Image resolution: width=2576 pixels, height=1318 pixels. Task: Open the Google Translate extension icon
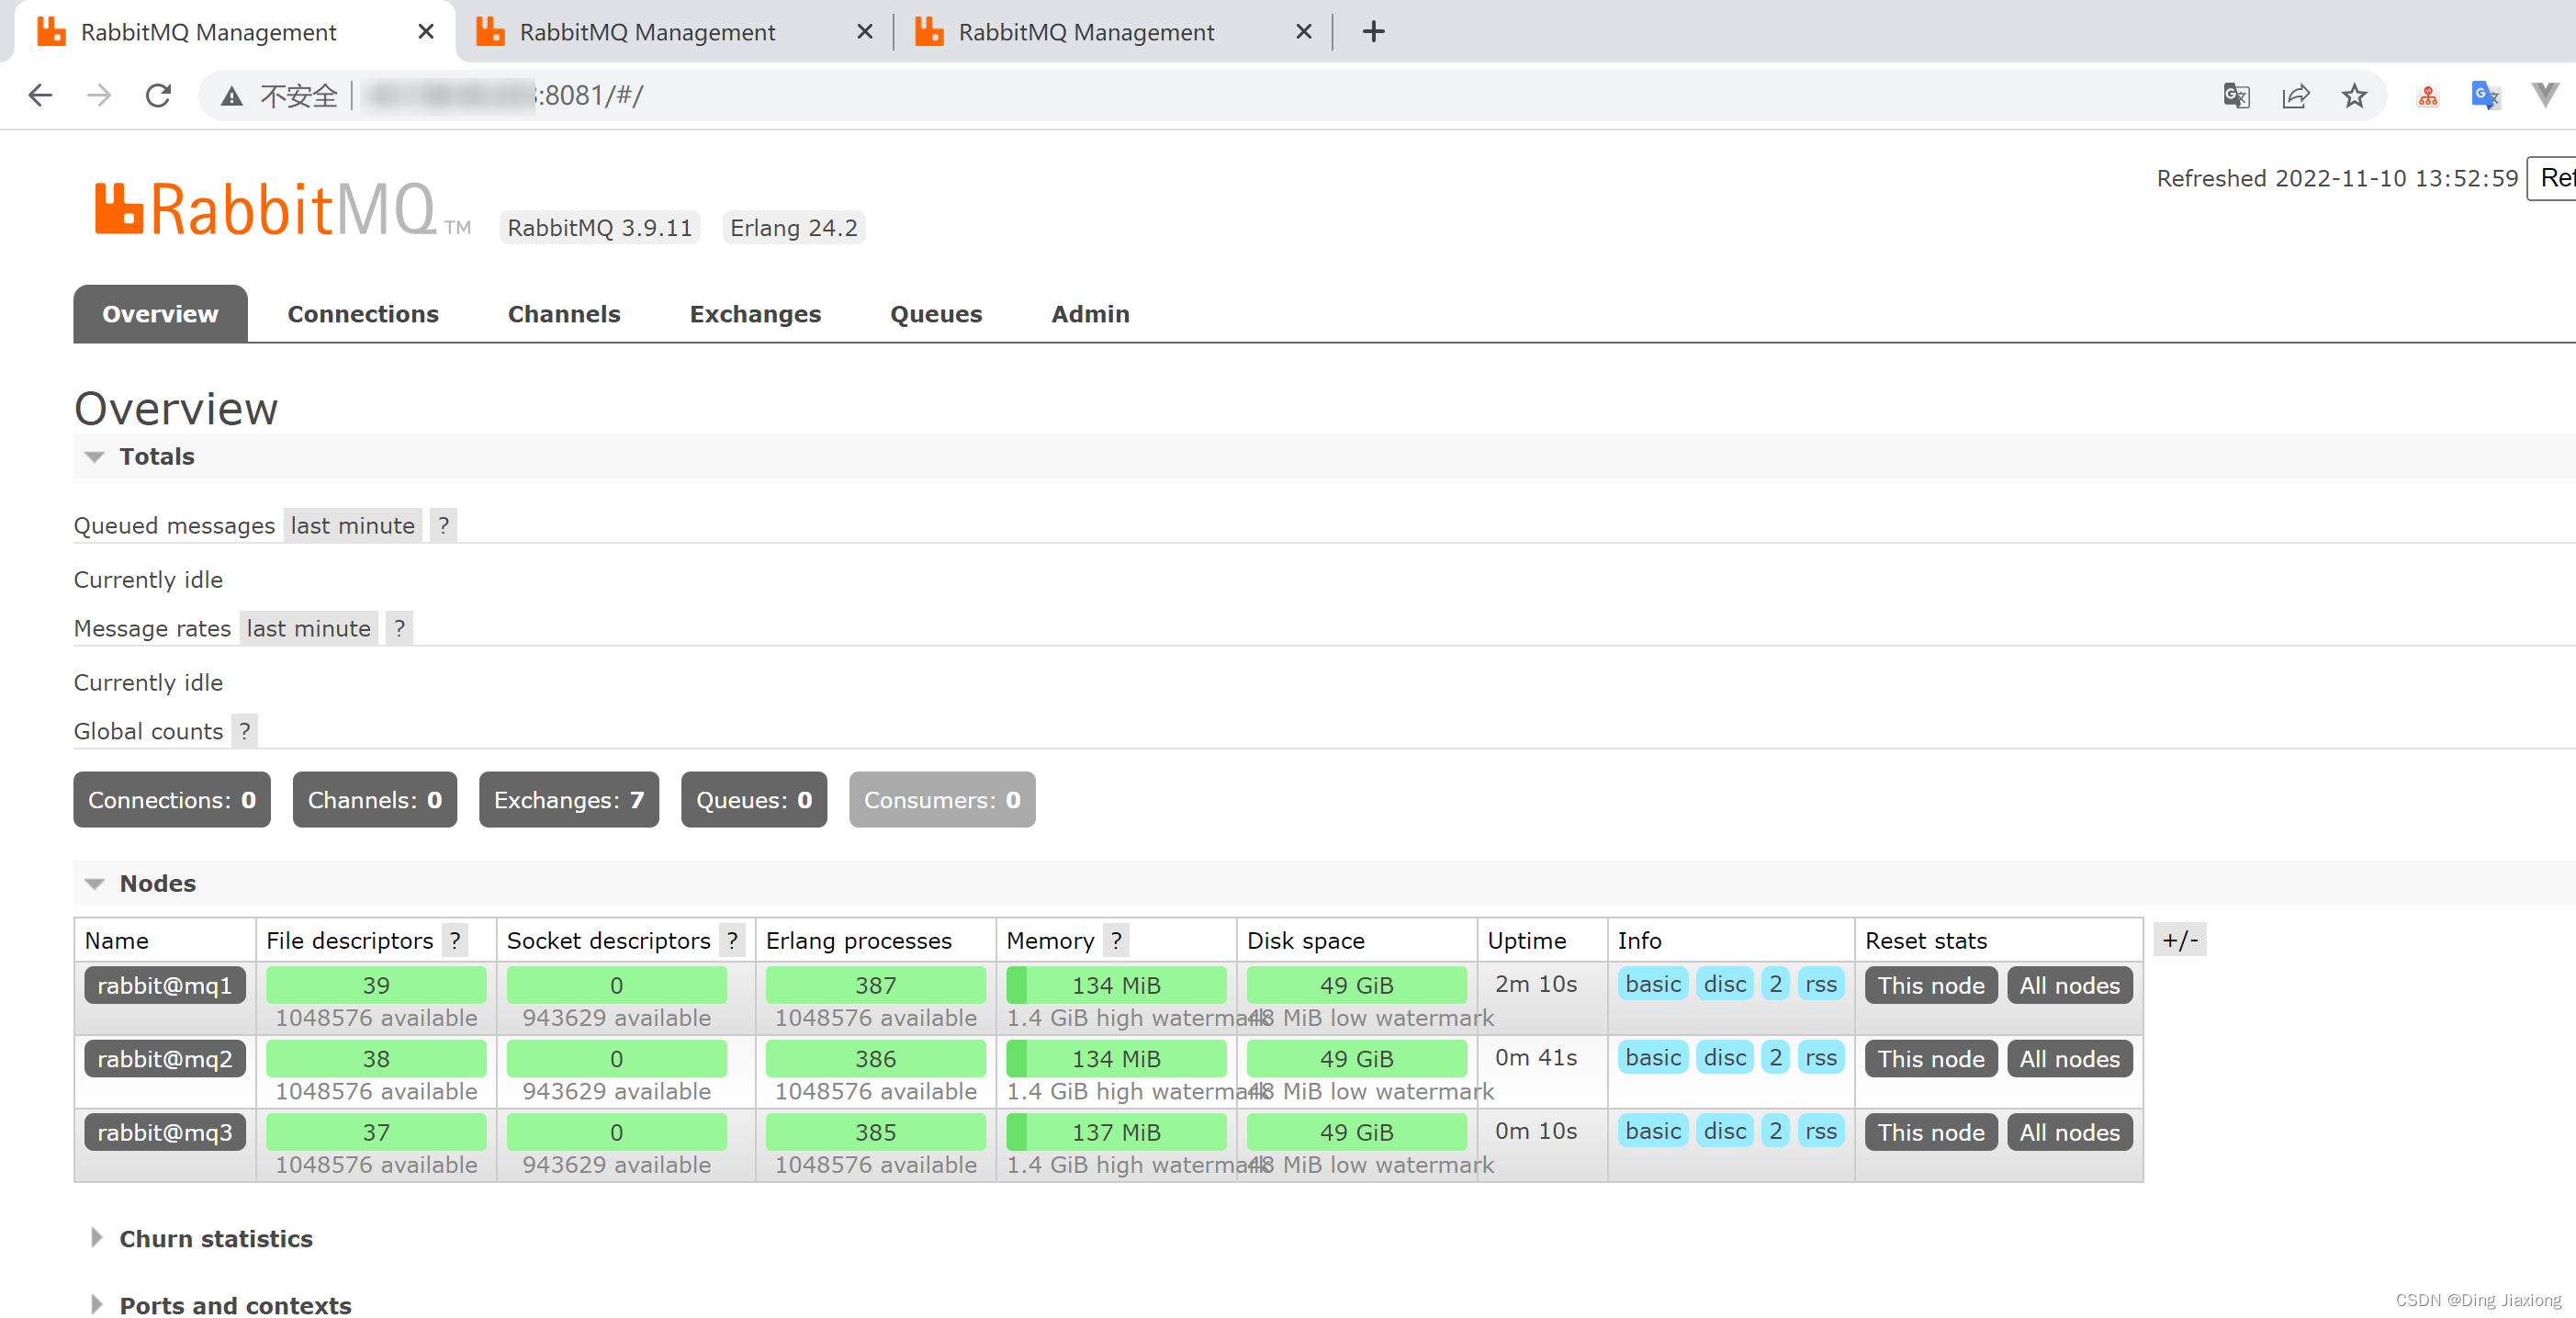pyautogui.click(x=2486, y=96)
